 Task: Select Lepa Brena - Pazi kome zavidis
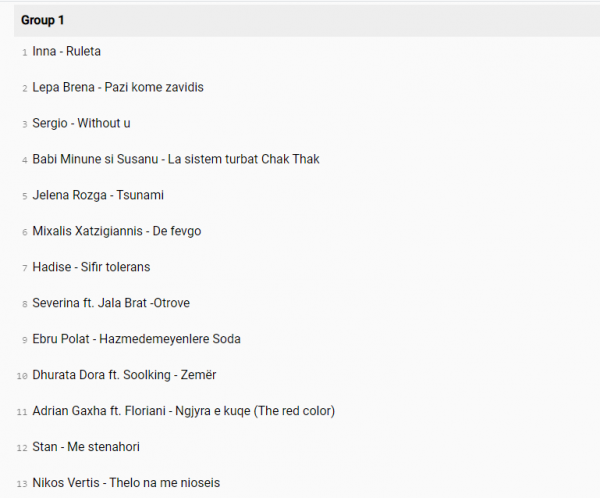[x=118, y=87]
